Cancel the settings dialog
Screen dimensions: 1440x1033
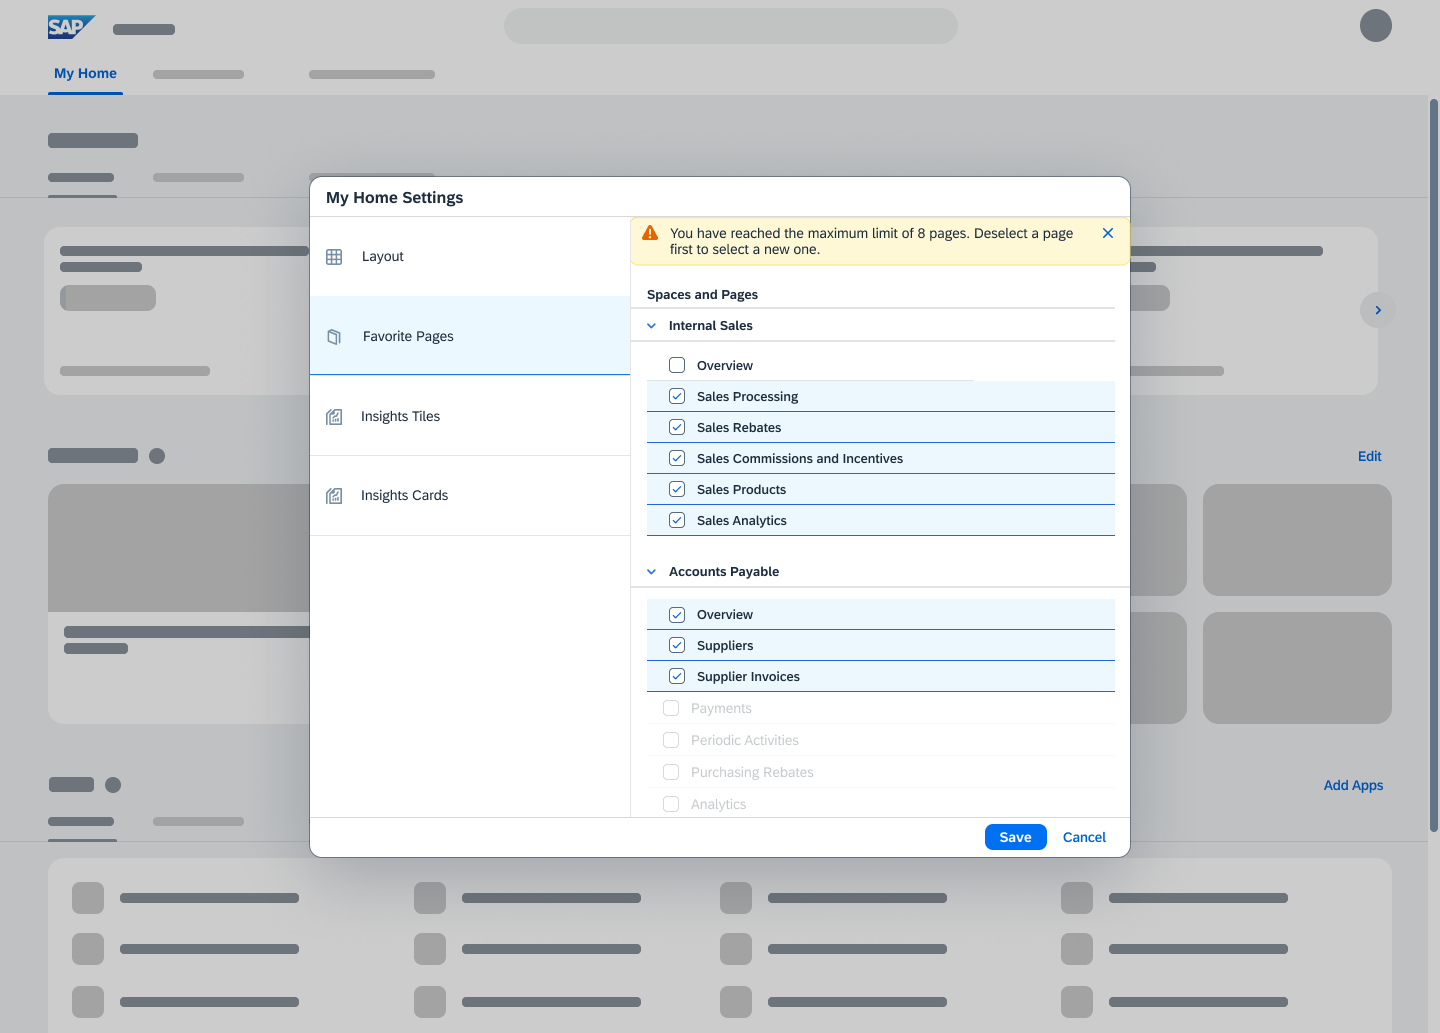coord(1084,837)
